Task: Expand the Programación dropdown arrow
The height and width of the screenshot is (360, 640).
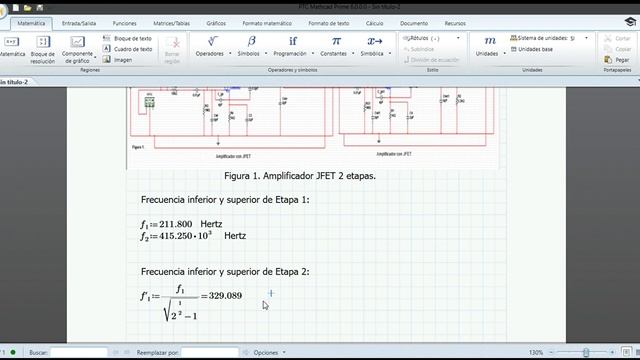Action: pyautogui.click(x=313, y=53)
